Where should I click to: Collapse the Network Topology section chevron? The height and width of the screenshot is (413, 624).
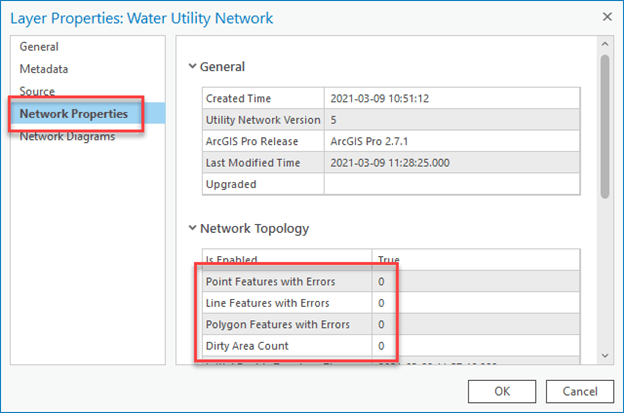192,228
